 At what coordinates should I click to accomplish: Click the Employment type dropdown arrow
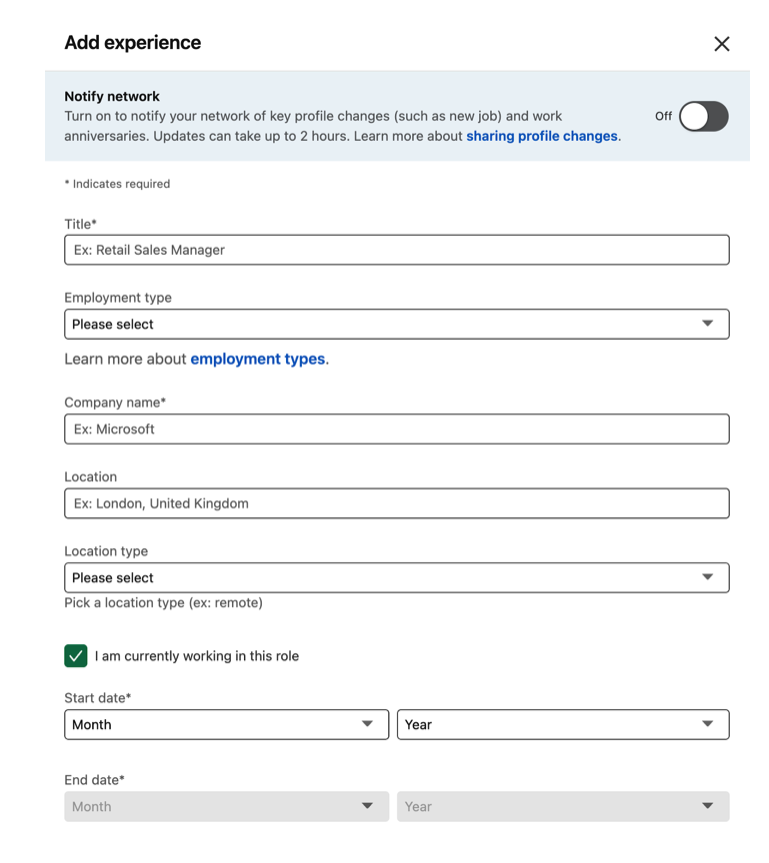click(x=708, y=324)
